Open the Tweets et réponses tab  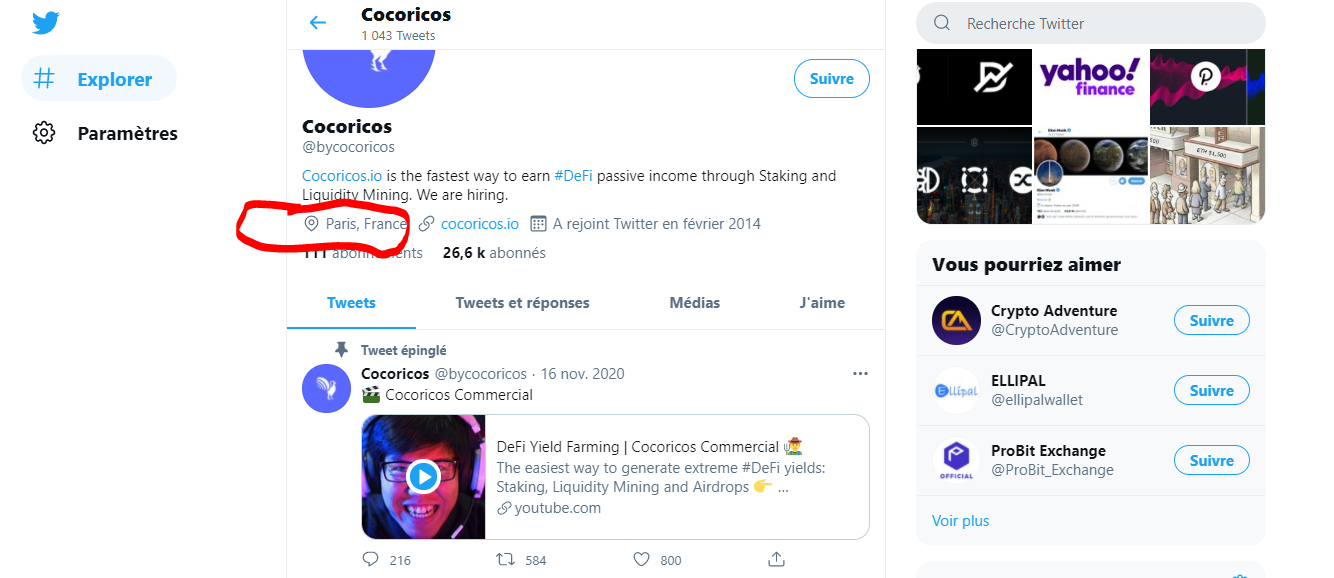(x=522, y=302)
